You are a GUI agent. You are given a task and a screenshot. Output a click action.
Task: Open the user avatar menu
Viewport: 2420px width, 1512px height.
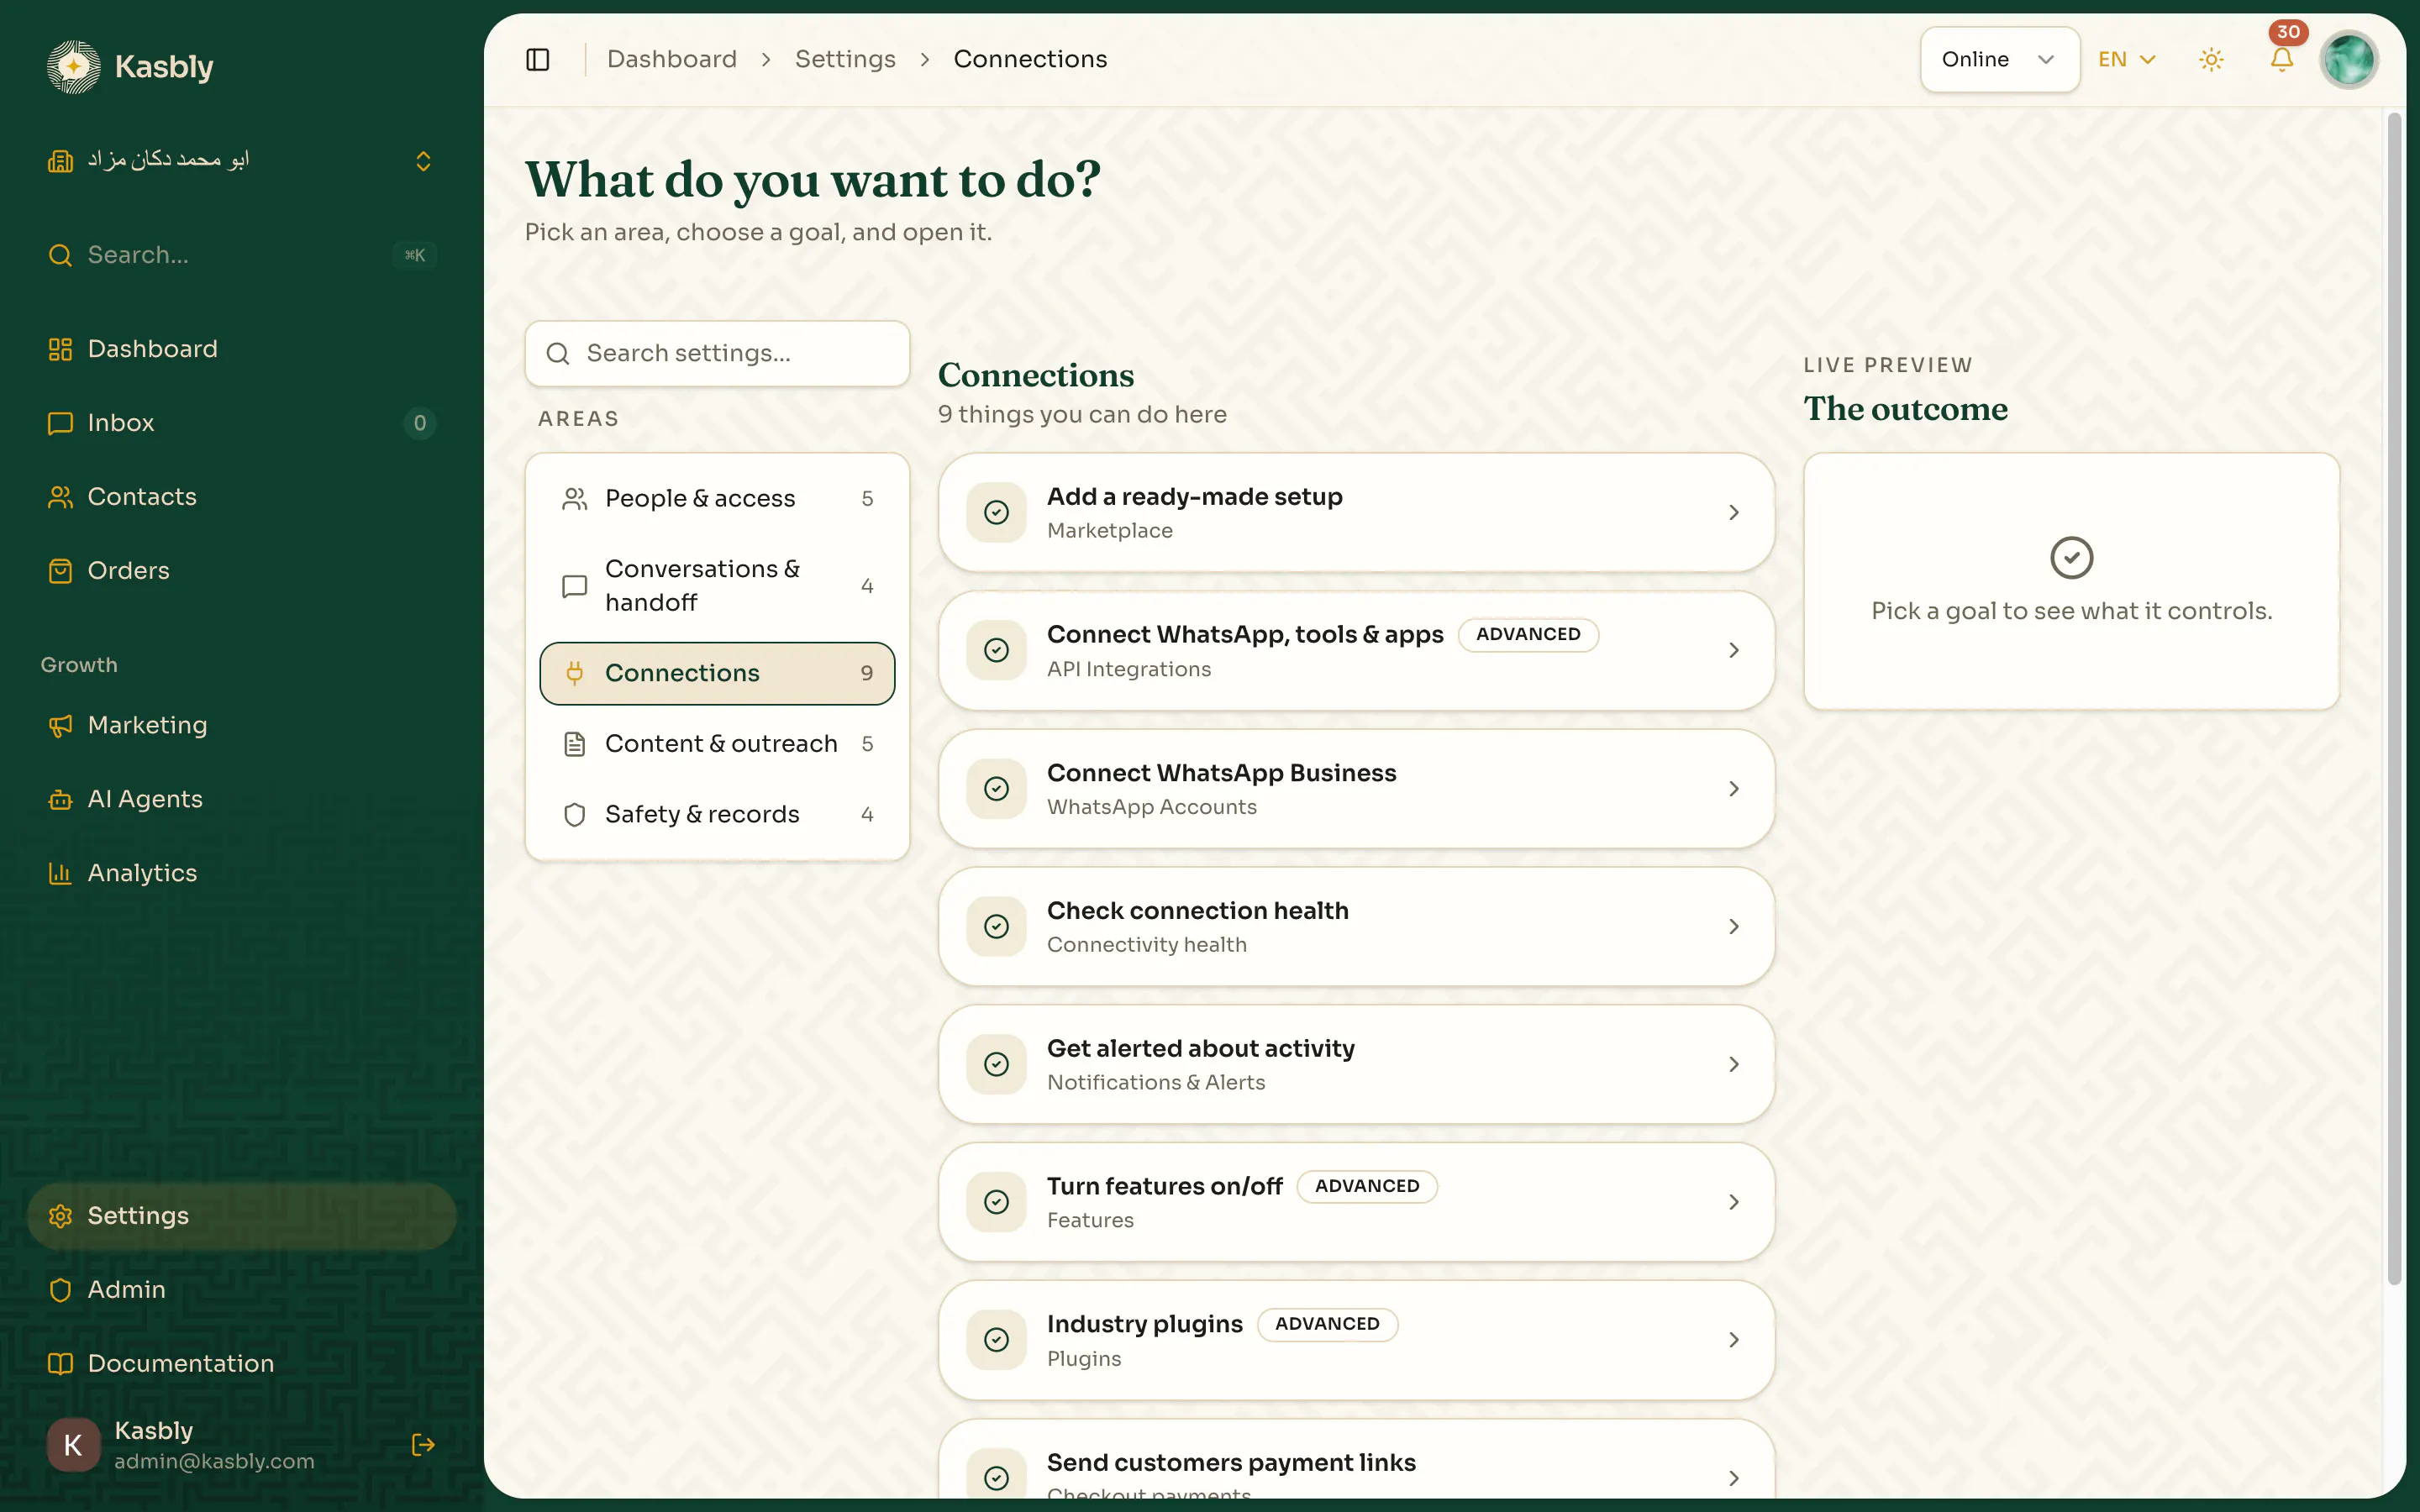point(2348,60)
